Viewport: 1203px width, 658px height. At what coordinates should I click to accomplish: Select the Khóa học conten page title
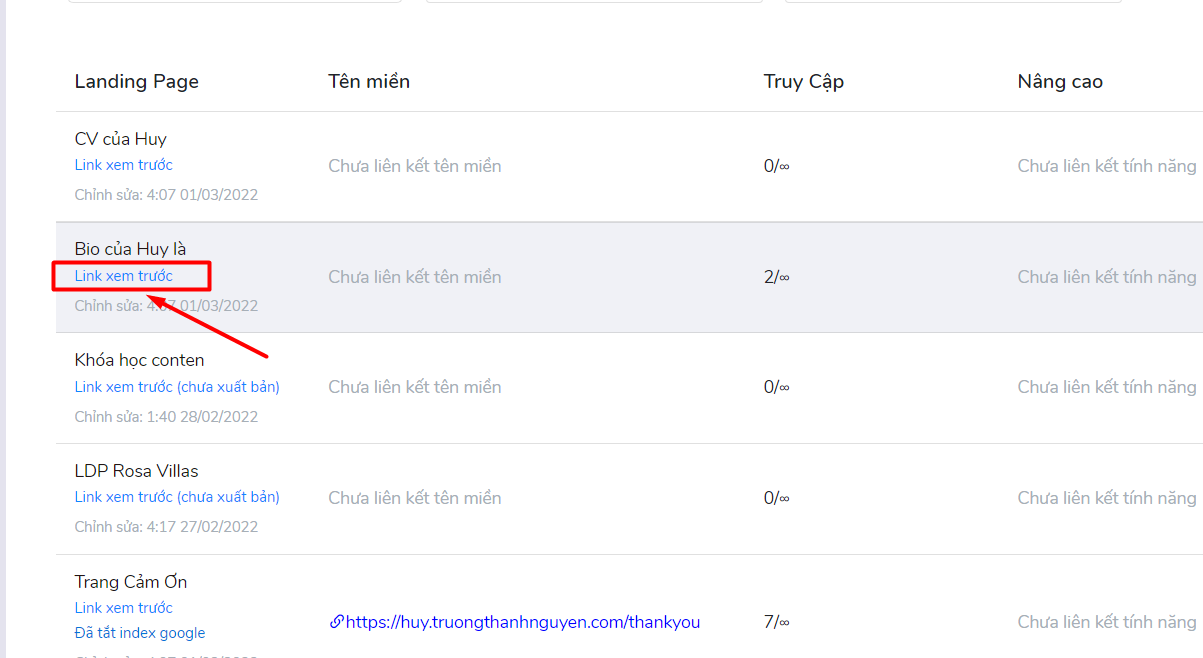click(x=140, y=360)
